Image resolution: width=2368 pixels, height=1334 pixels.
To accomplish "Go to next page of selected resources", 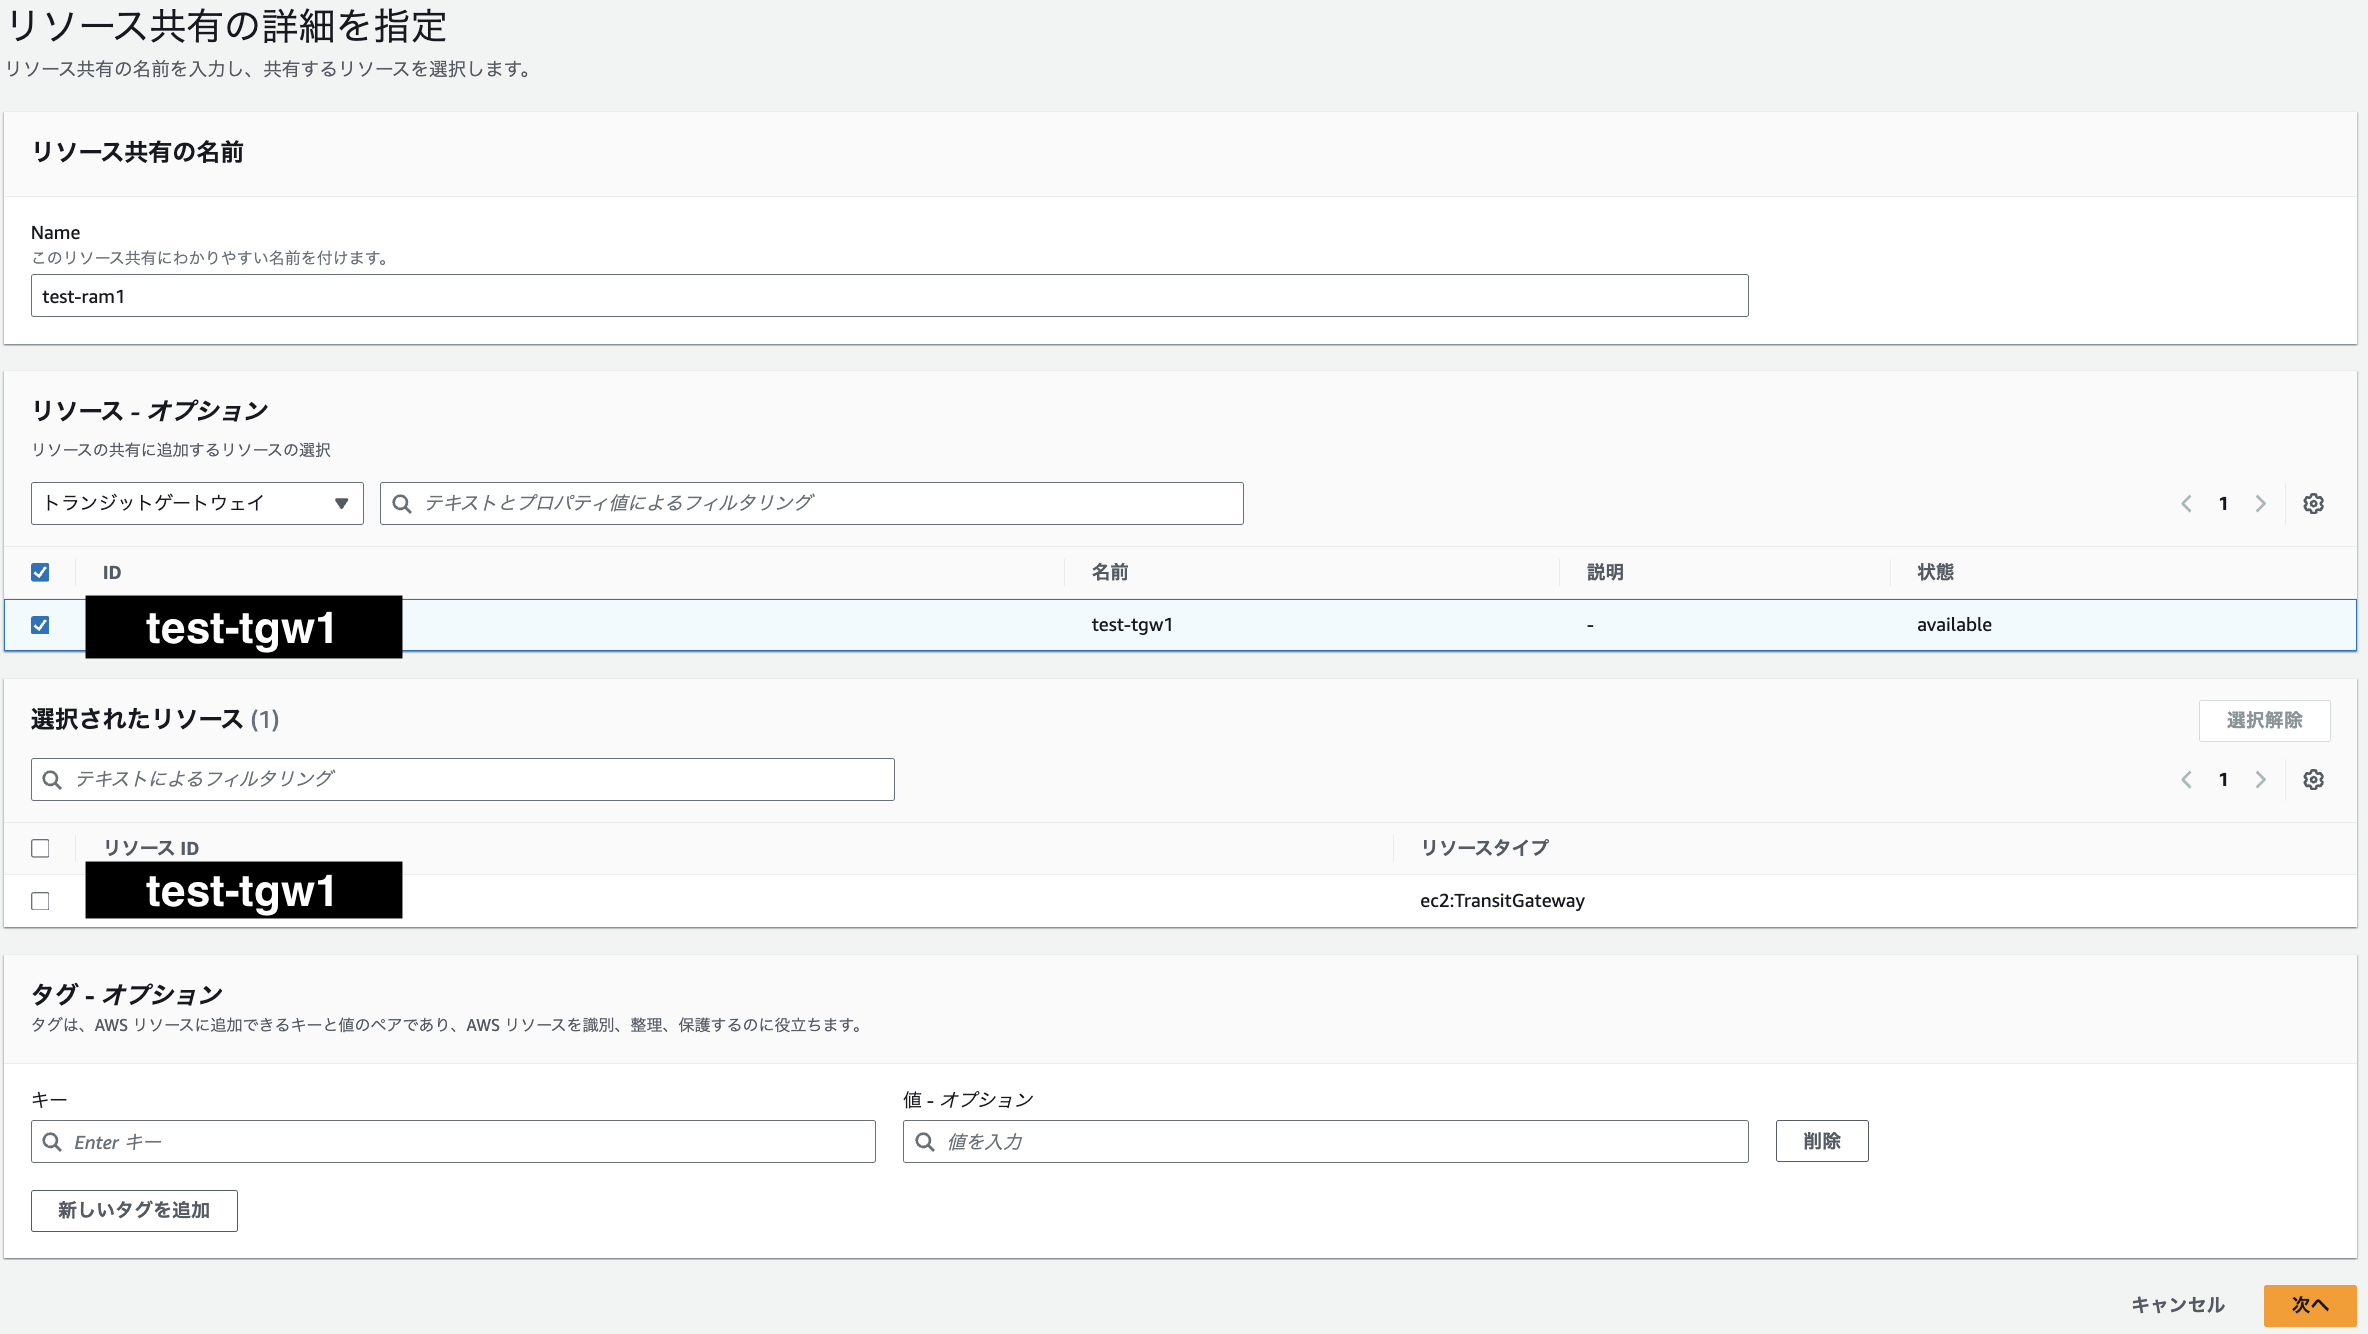I will (x=2260, y=779).
